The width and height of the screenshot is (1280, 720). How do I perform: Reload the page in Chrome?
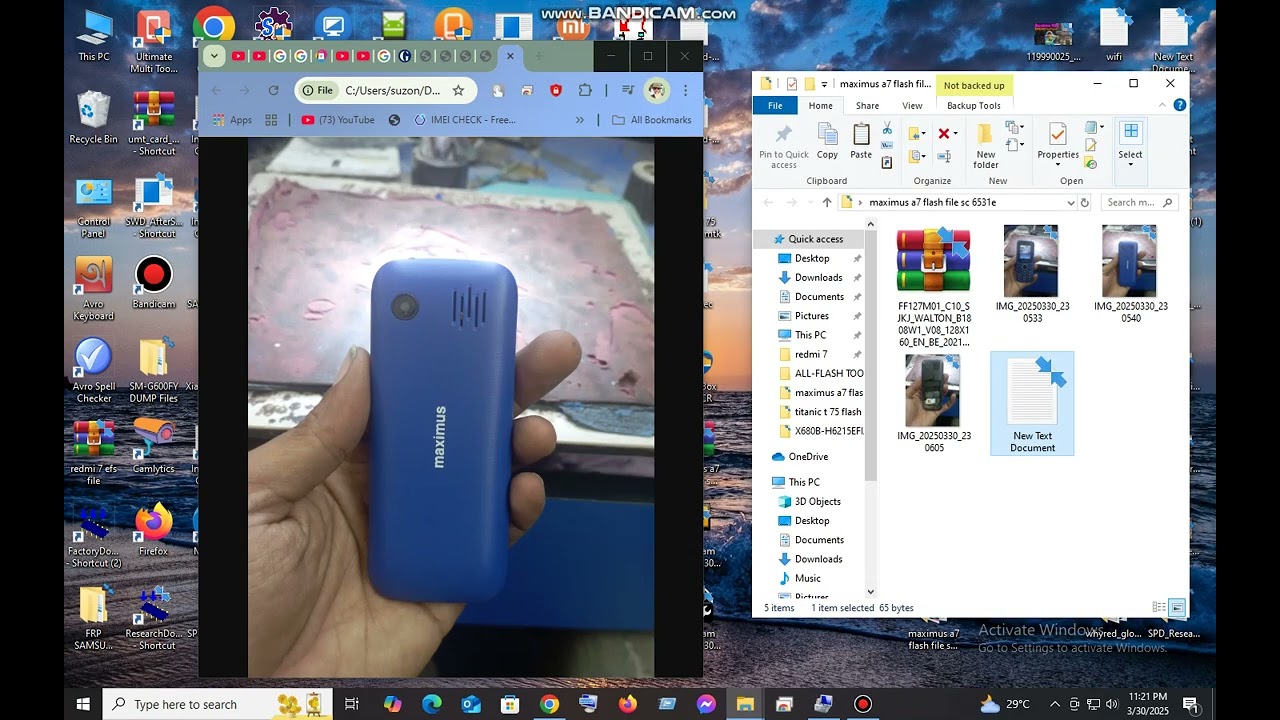(x=273, y=90)
